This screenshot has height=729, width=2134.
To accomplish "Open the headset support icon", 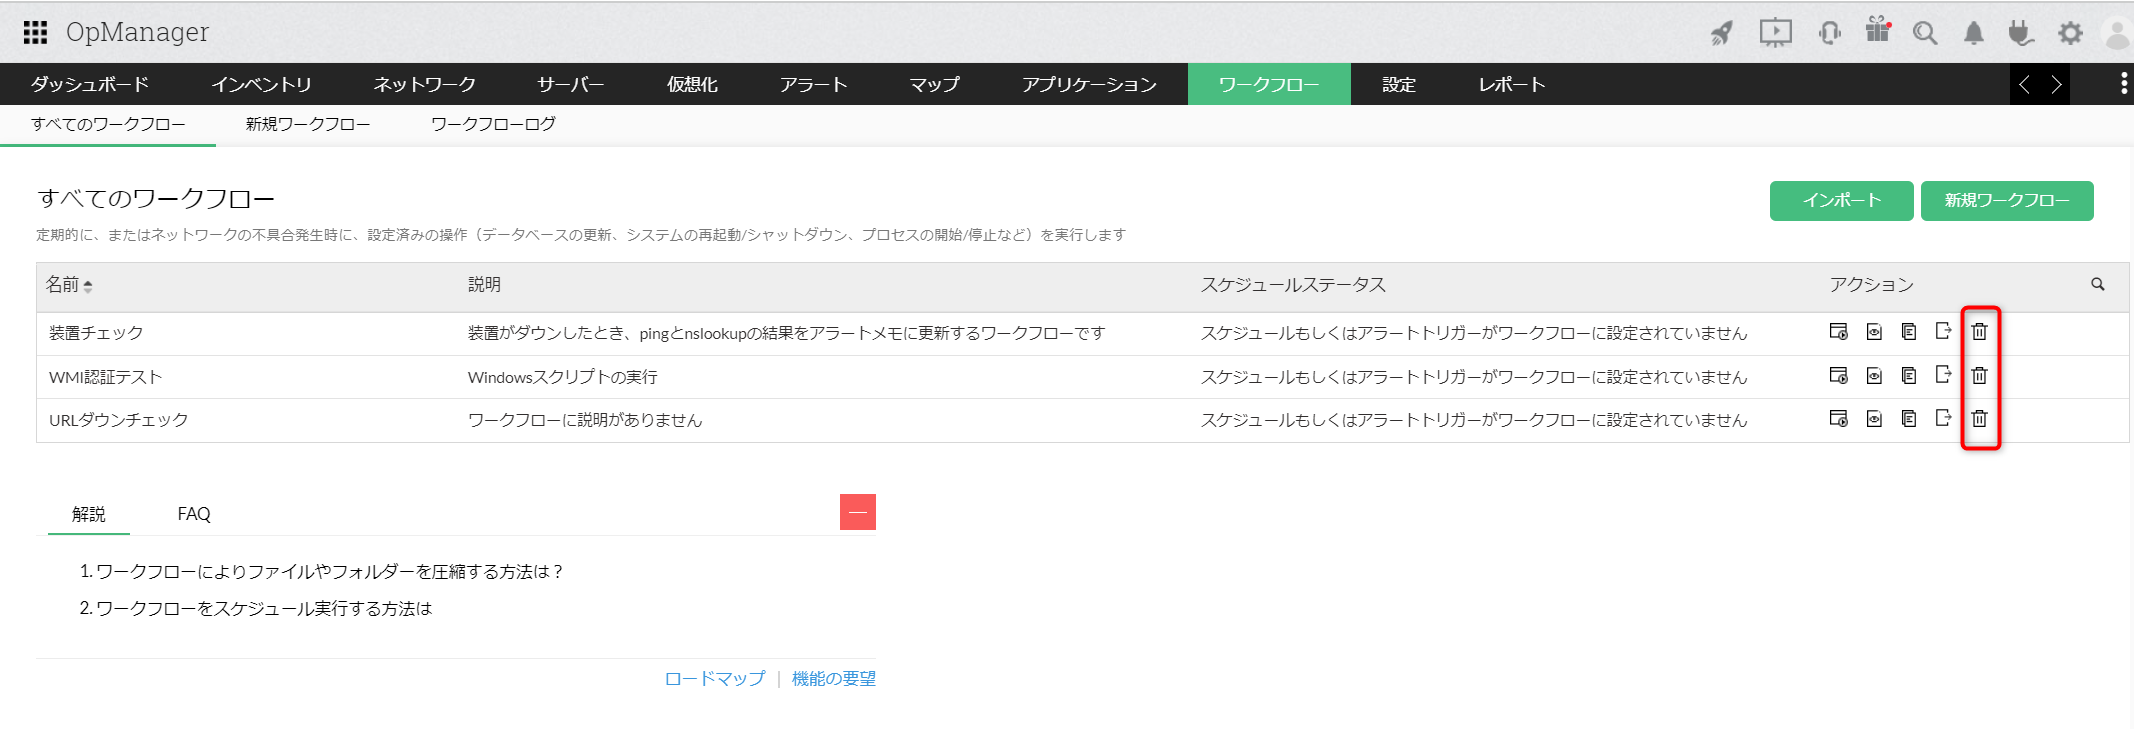I will [1830, 33].
